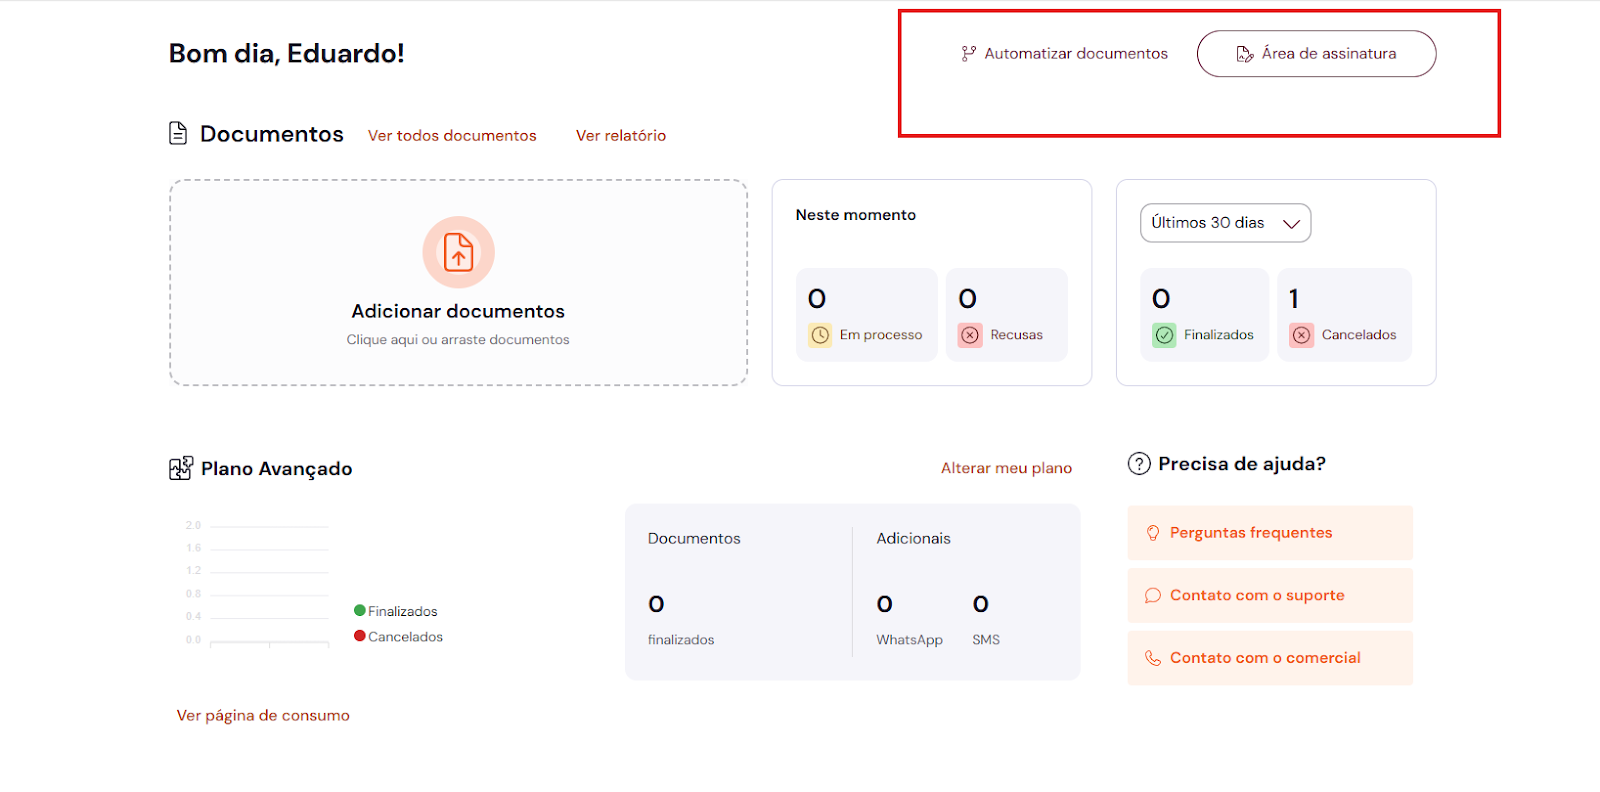Toggle the Finalizados chart legend item
This screenshot has height=792, width=1600.
point(396,611)
